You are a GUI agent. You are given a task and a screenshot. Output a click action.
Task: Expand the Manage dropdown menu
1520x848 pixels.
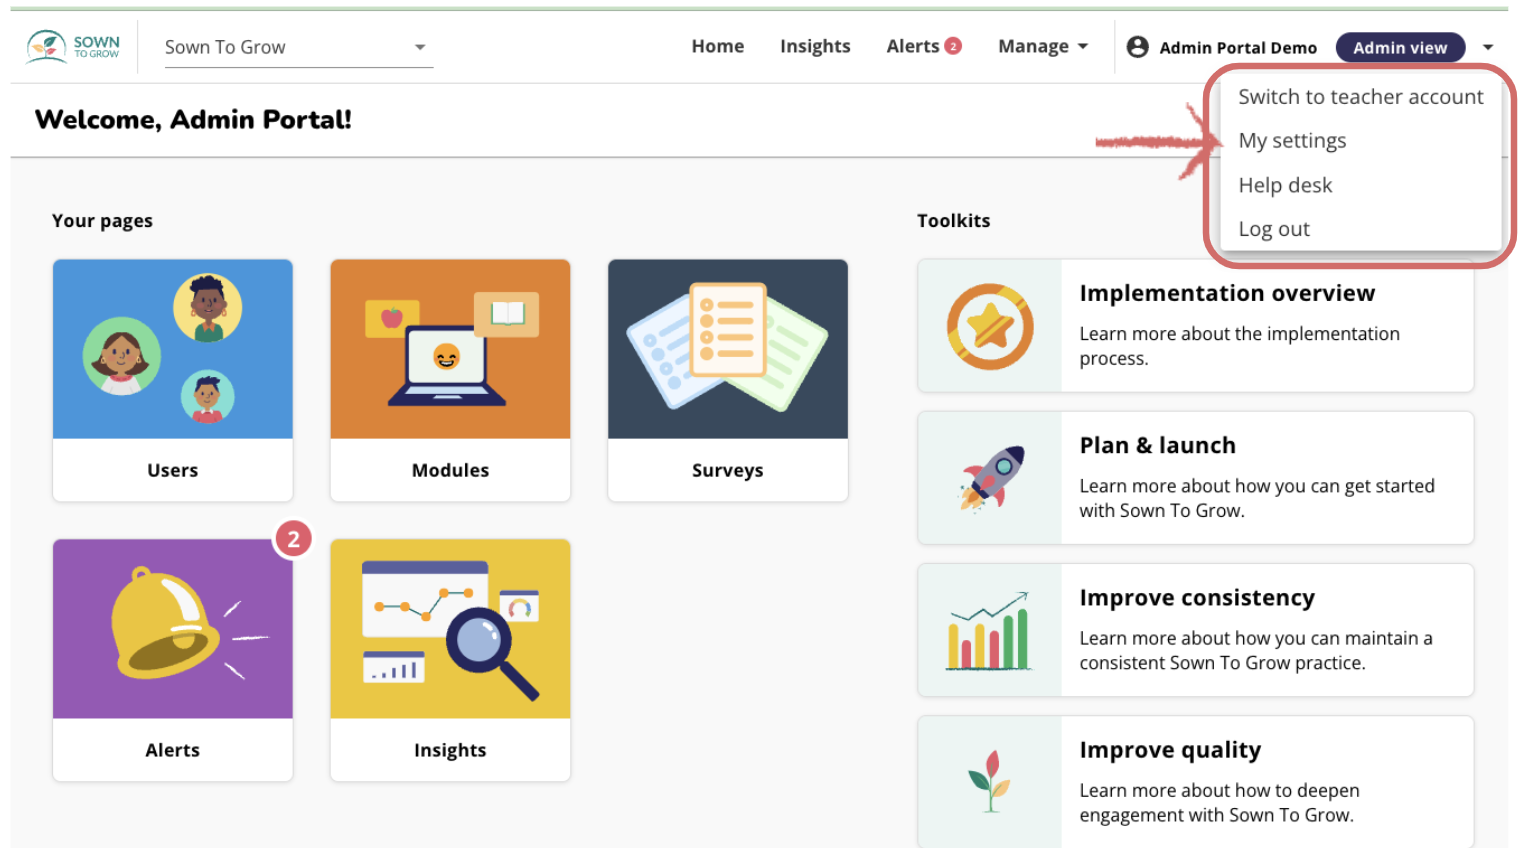tap(1043, 46)
